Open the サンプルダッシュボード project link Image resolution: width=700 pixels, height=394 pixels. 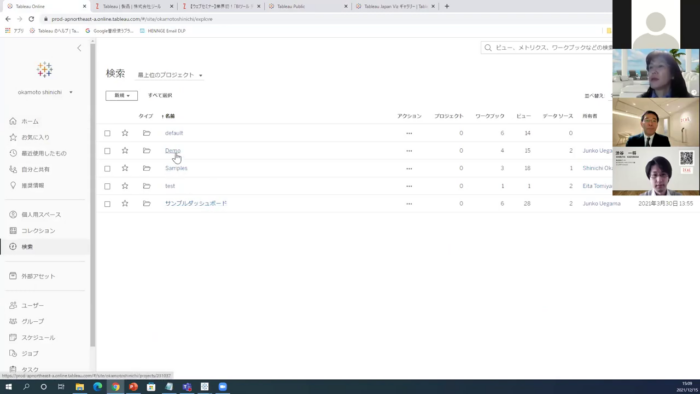click(196, 203)
